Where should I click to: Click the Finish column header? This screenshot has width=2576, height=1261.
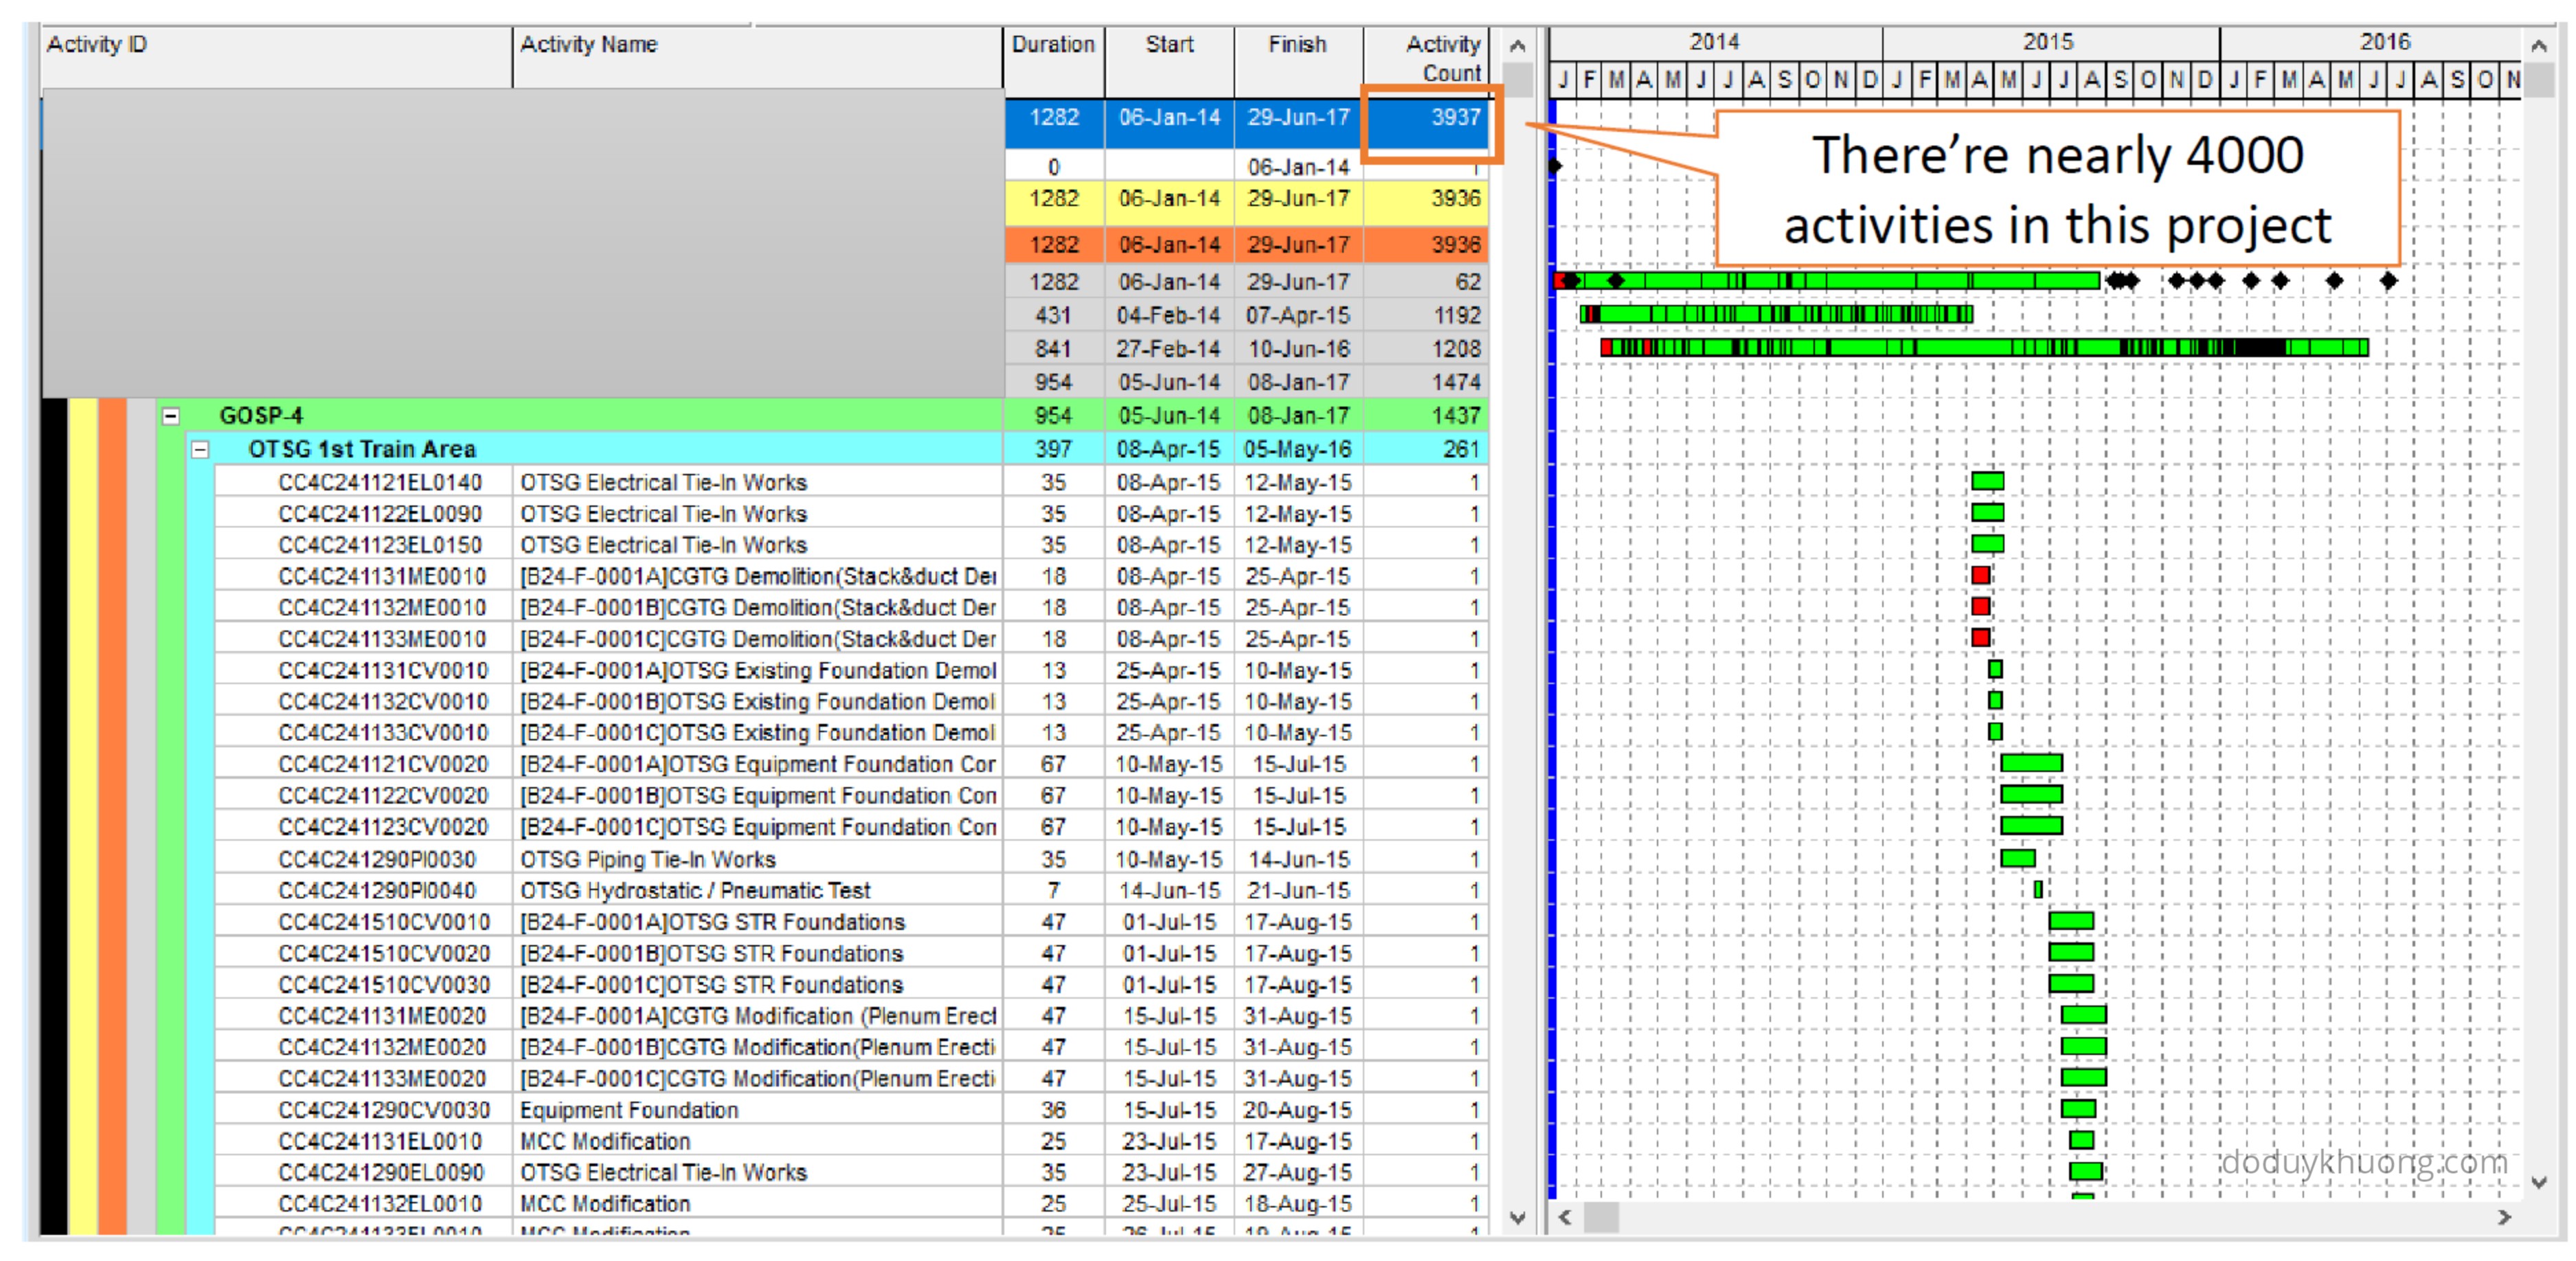pos(1297,44)
